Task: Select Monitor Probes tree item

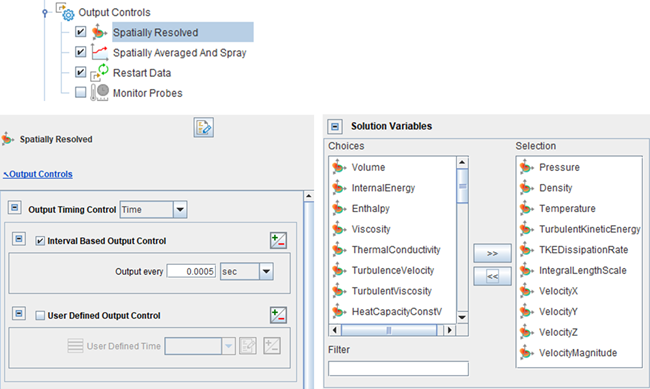Action: coord(148,93)
